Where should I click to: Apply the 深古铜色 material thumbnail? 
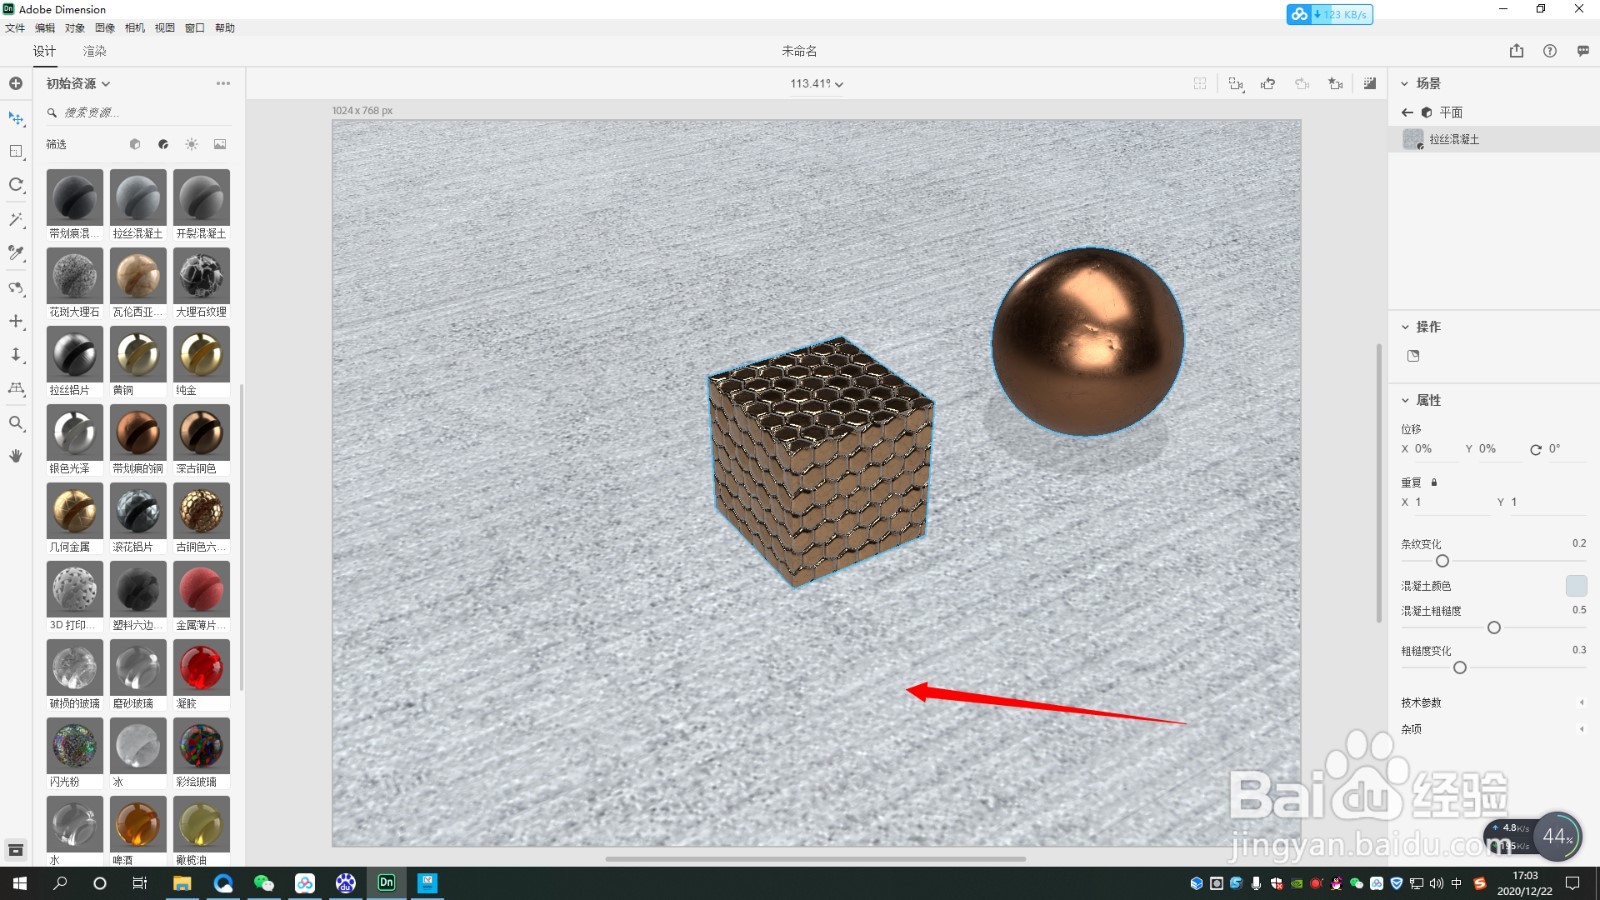(201, 432)
